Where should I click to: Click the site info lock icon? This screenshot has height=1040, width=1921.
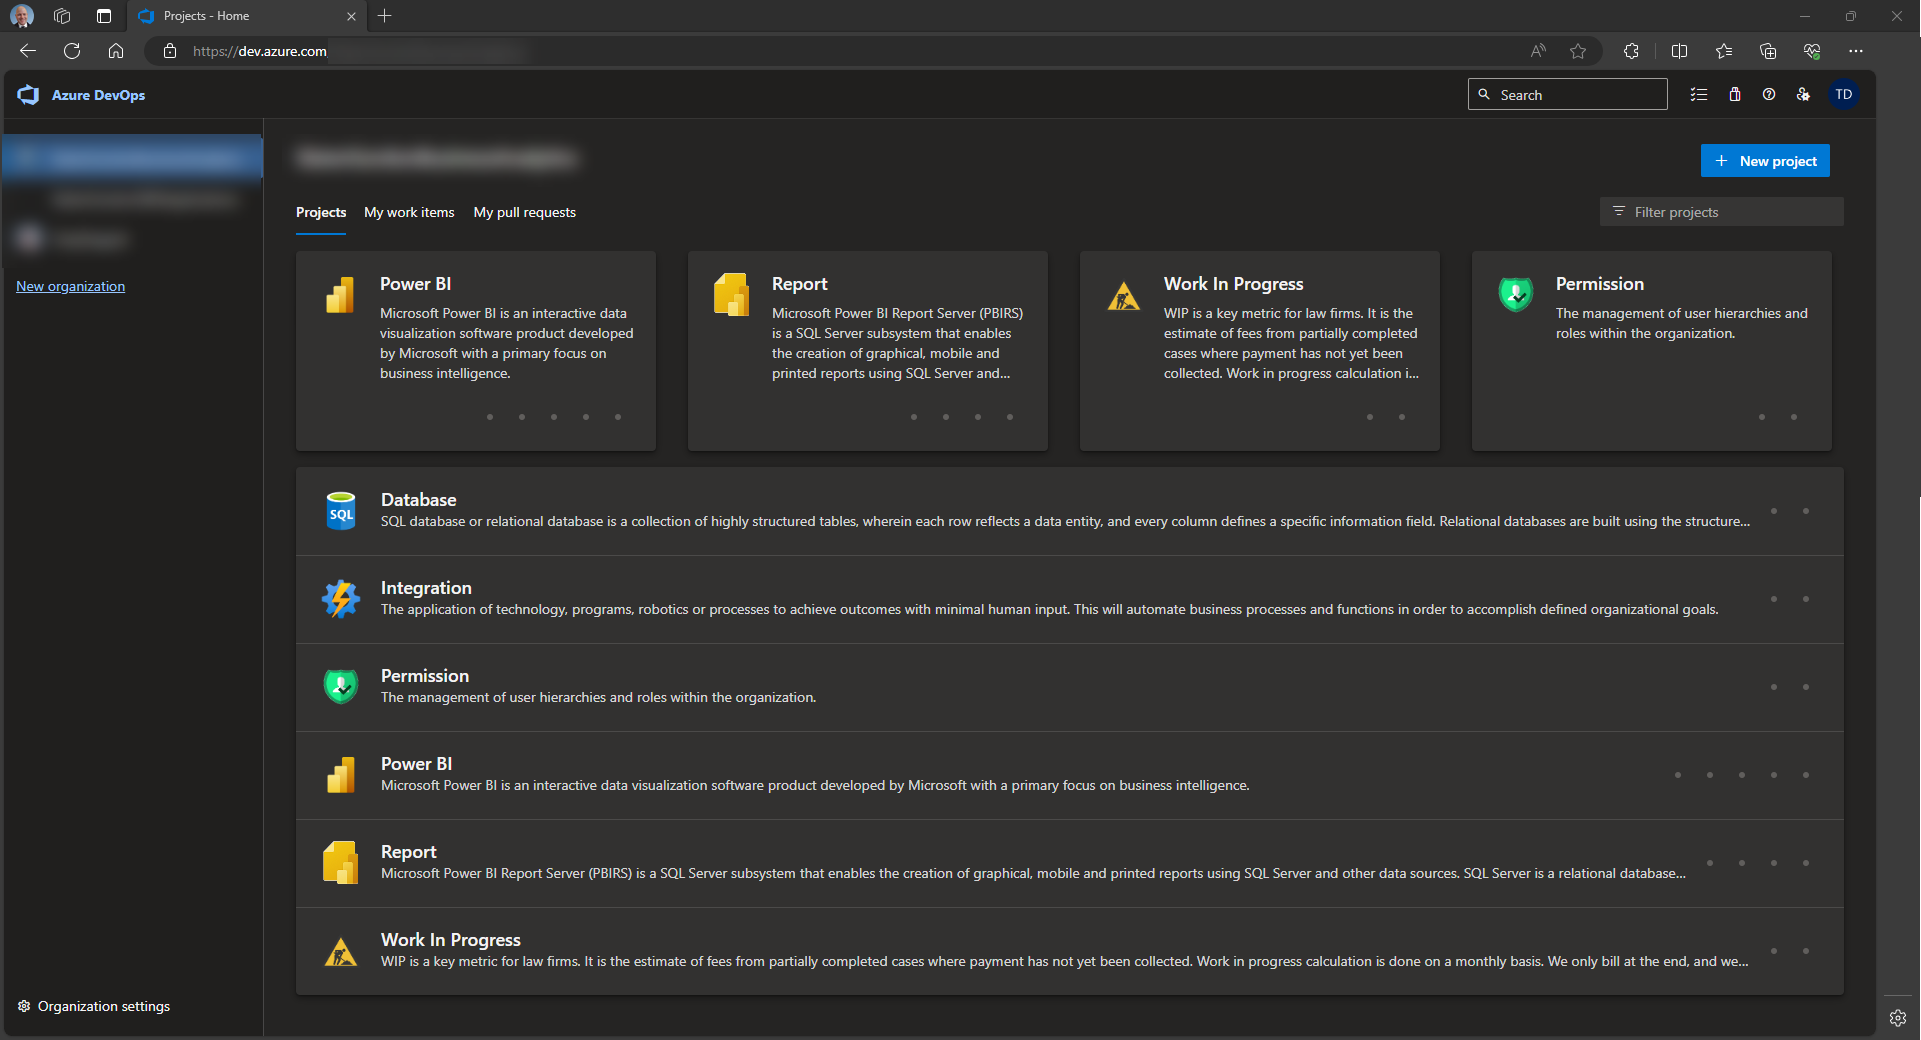(x=170, y=51)
